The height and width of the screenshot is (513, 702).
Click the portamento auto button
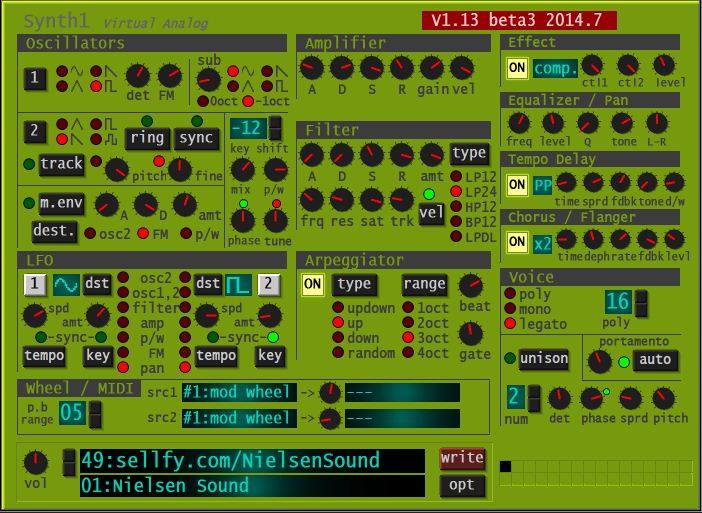click(x=655, y=360)
